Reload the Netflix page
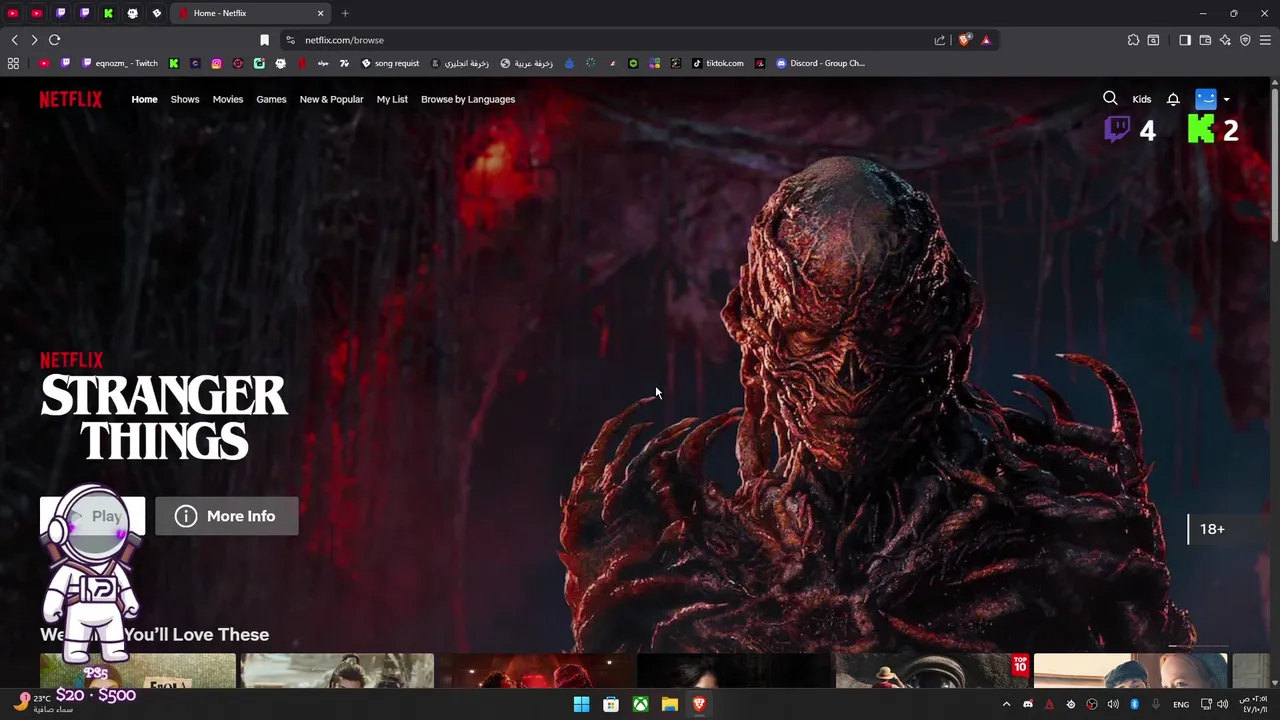This screenshot has height=720, width=1280. click(54, 40)
